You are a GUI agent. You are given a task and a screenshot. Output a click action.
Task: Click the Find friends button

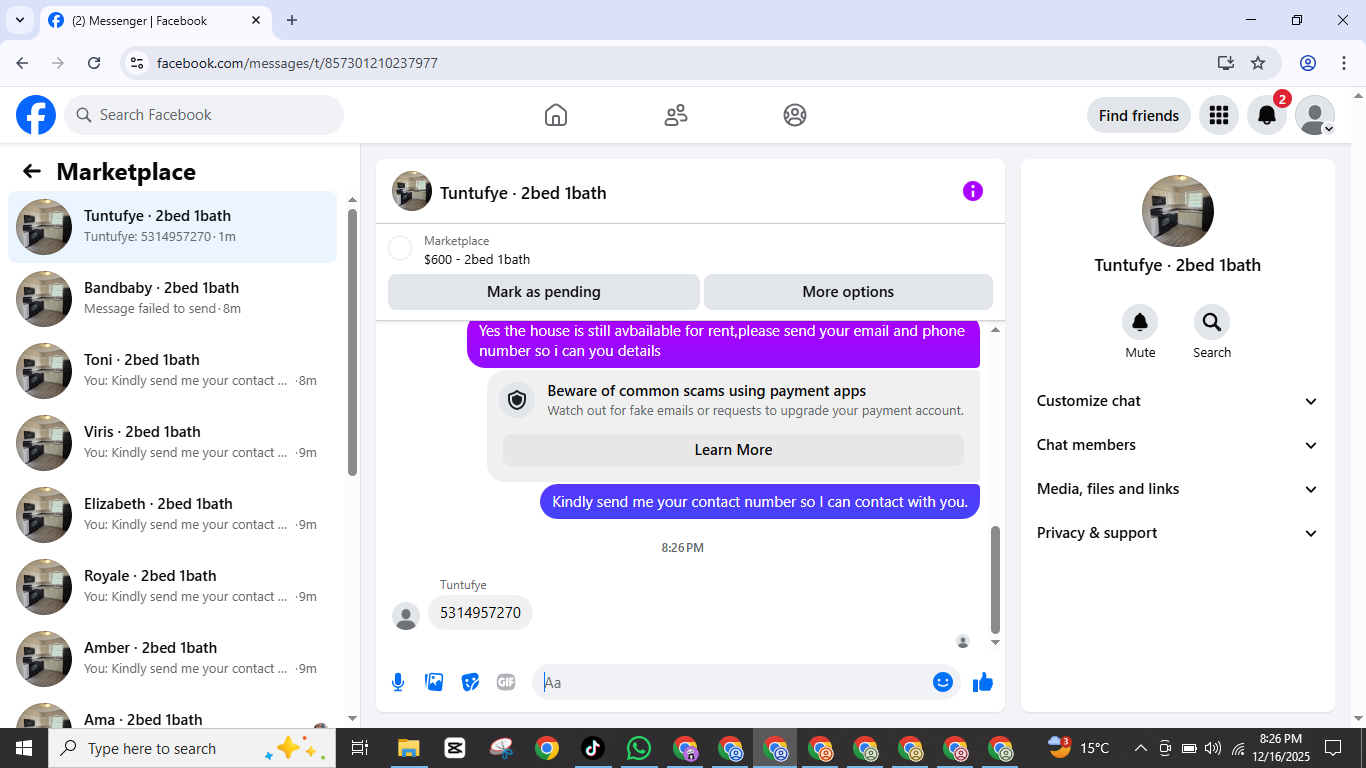[1139, 115]
